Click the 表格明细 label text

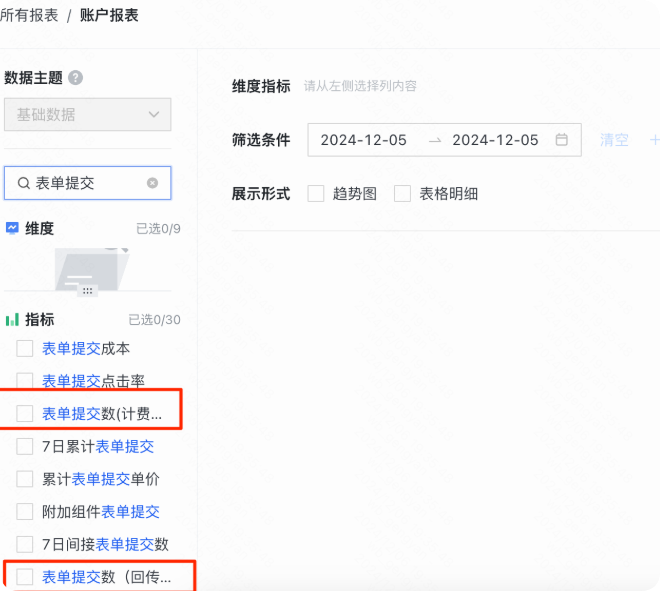(x=449, y=194)
